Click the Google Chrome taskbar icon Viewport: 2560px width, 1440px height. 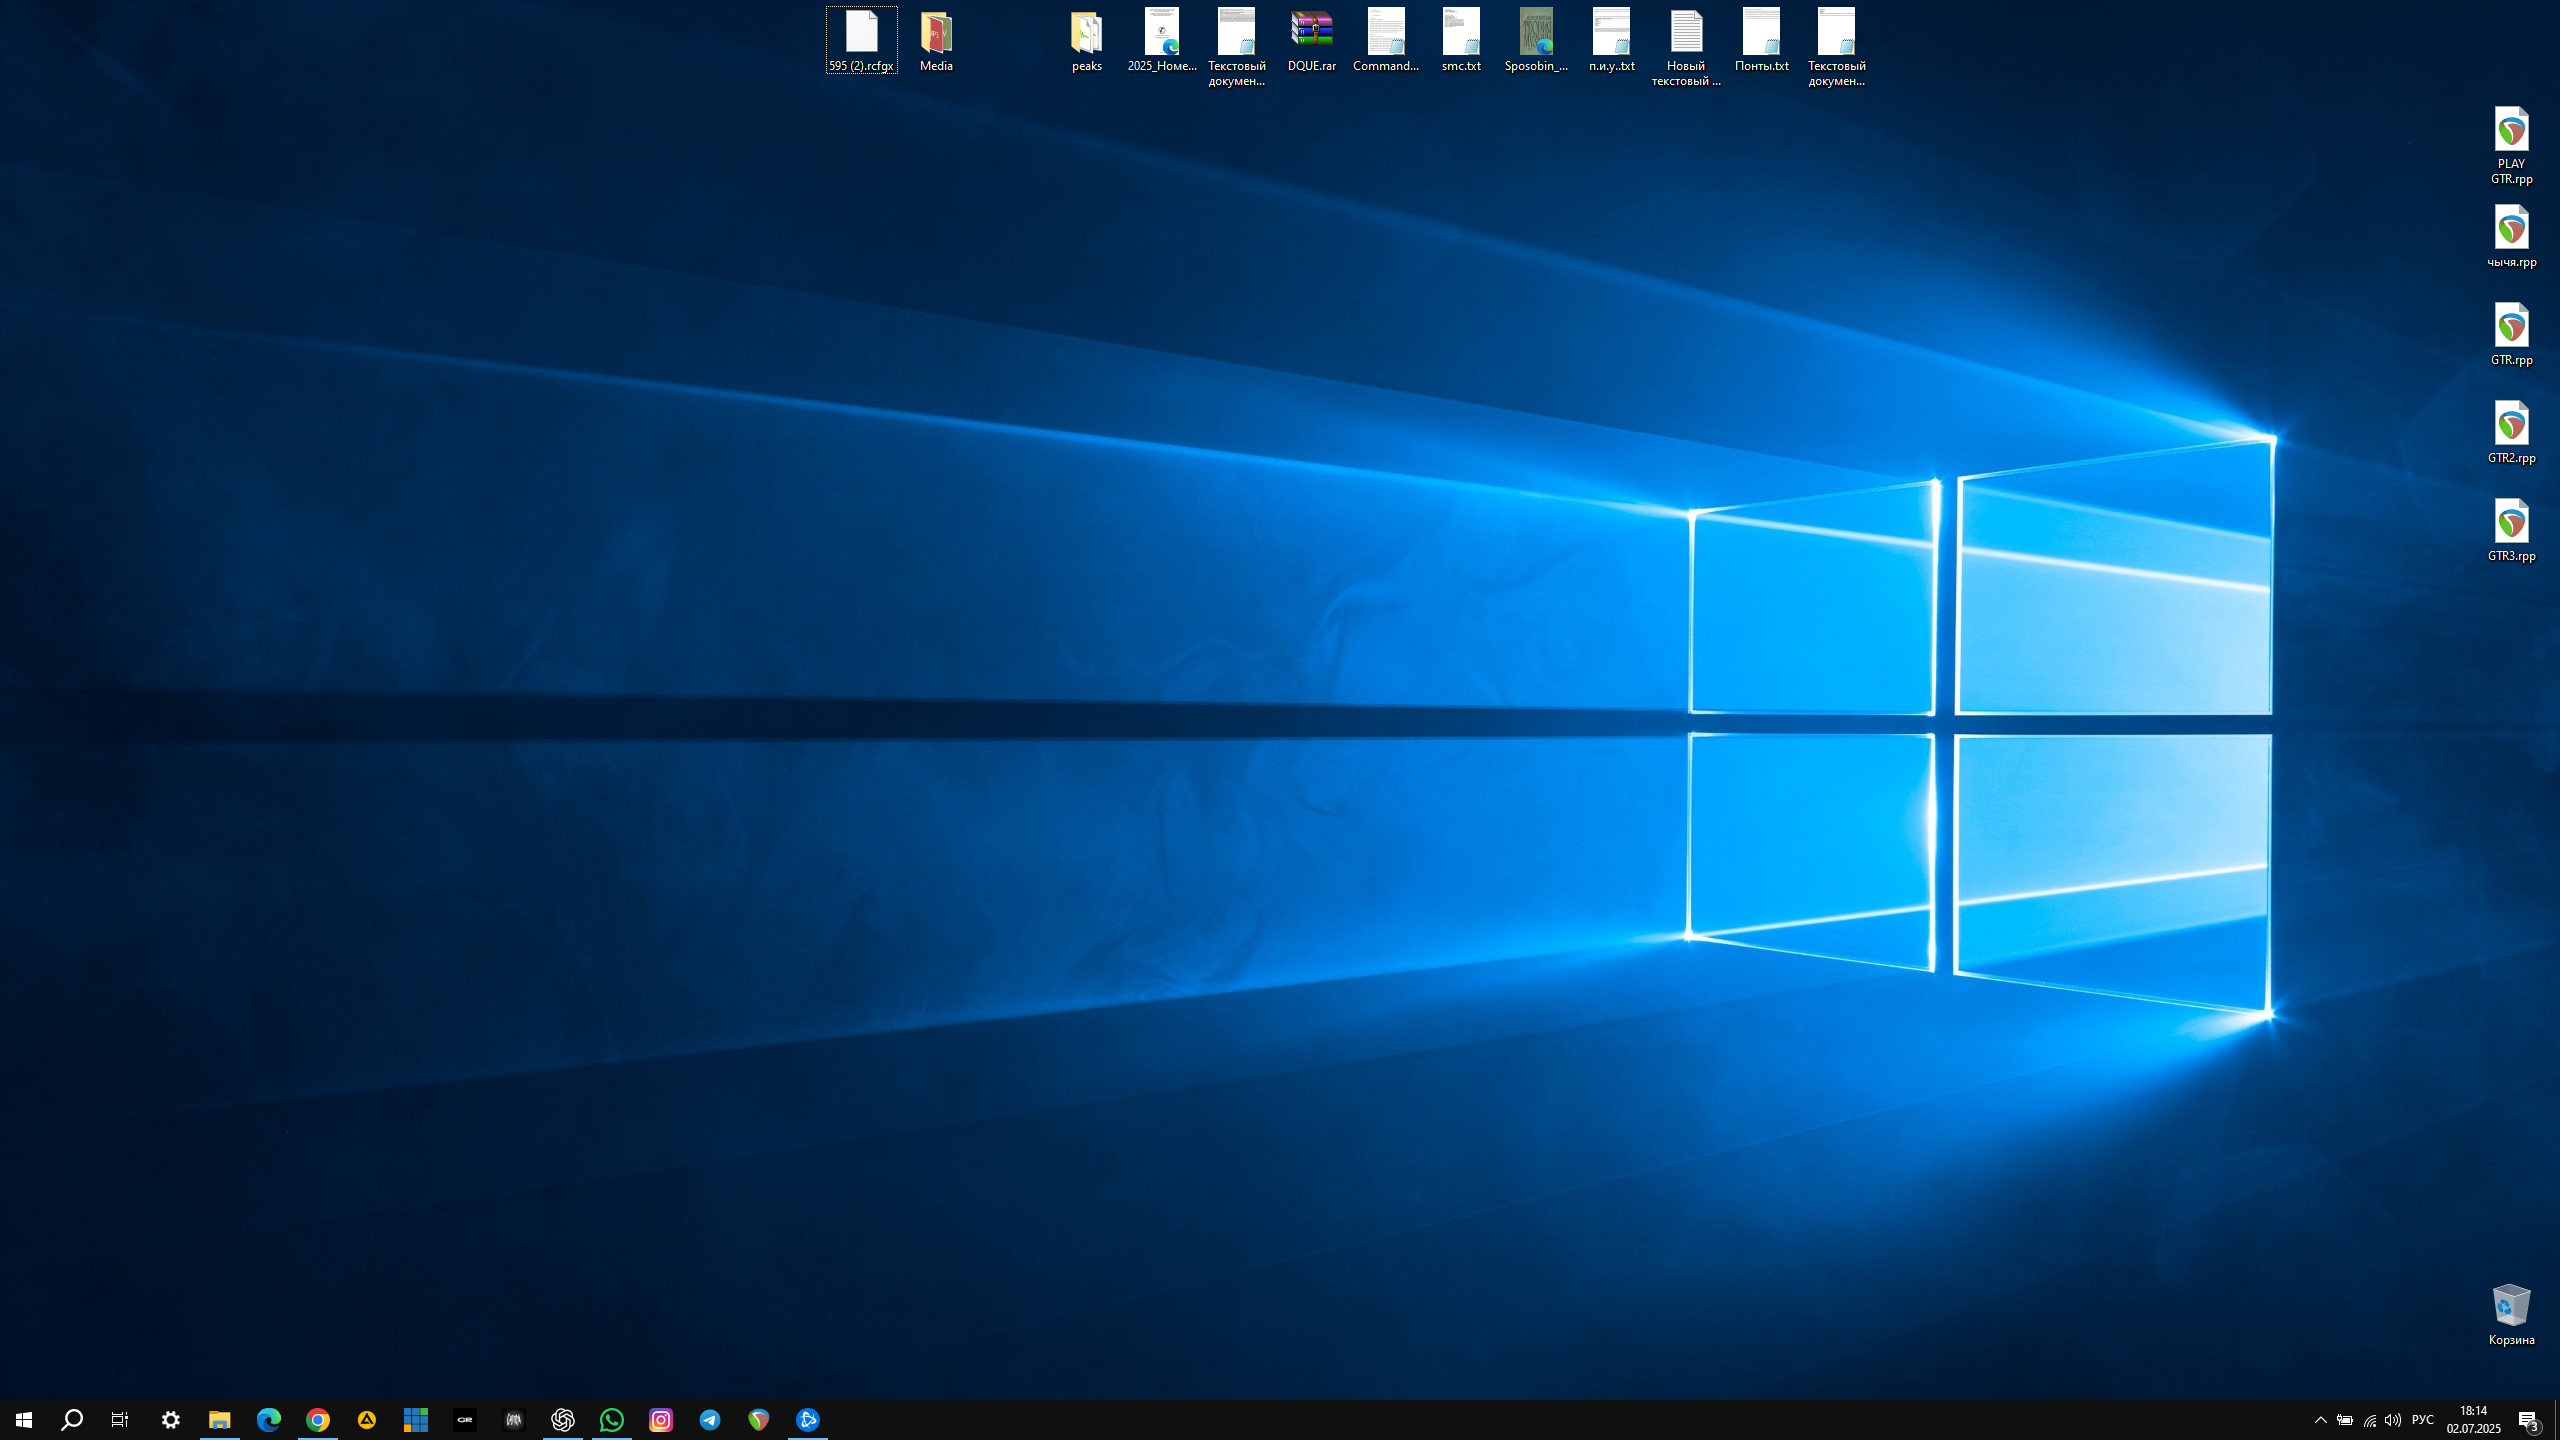(x=318, y=1420)
